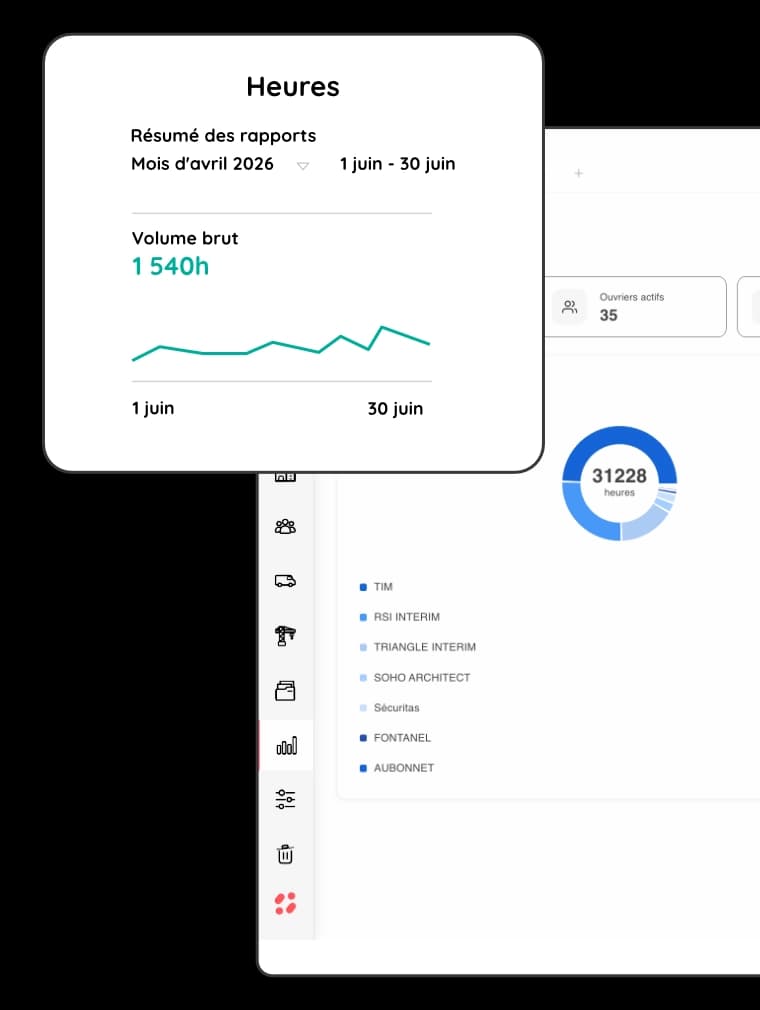This screenshot has width=760, height=1010.
Task: Open the delivery truck sidebar icon
Action: coord(285,581)
